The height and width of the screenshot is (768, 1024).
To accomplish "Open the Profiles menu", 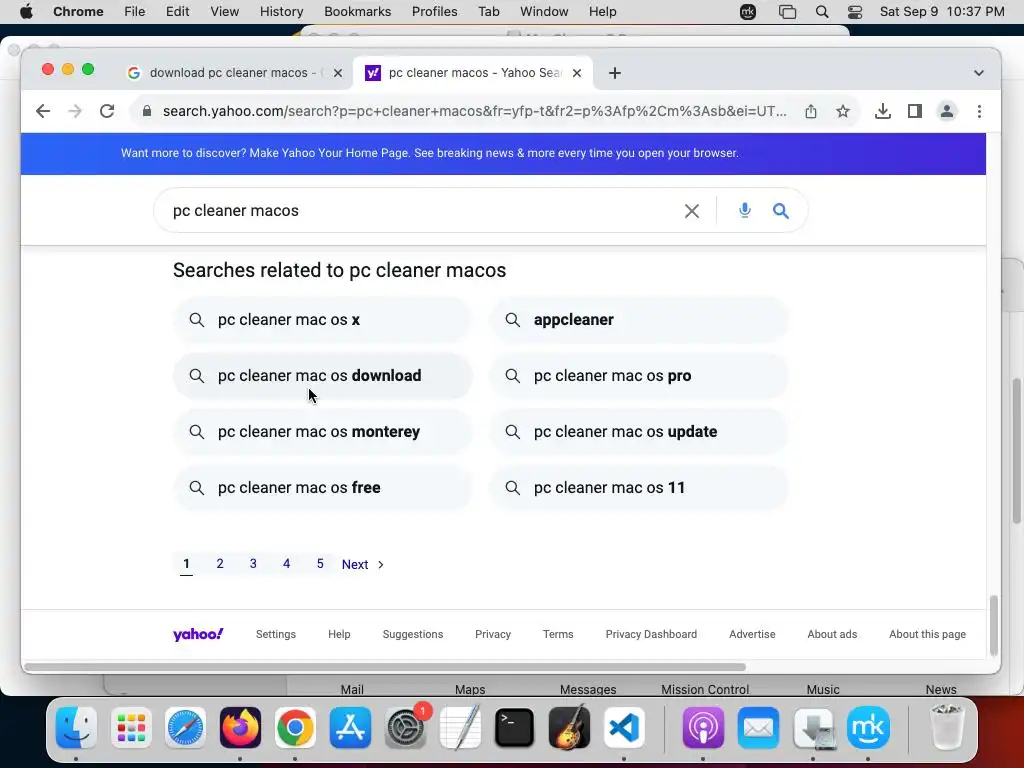I will (434, 12).
